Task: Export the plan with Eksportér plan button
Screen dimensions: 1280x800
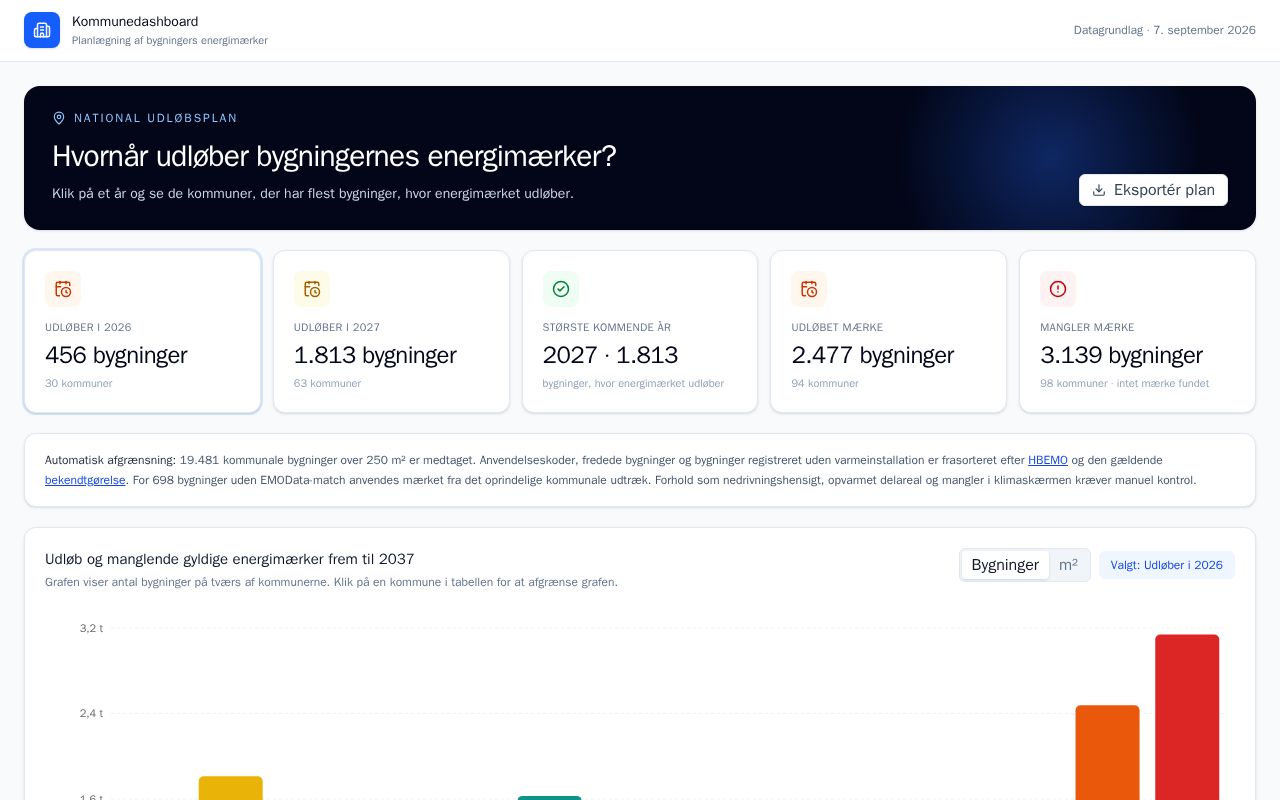Action: click(1153, 190)
